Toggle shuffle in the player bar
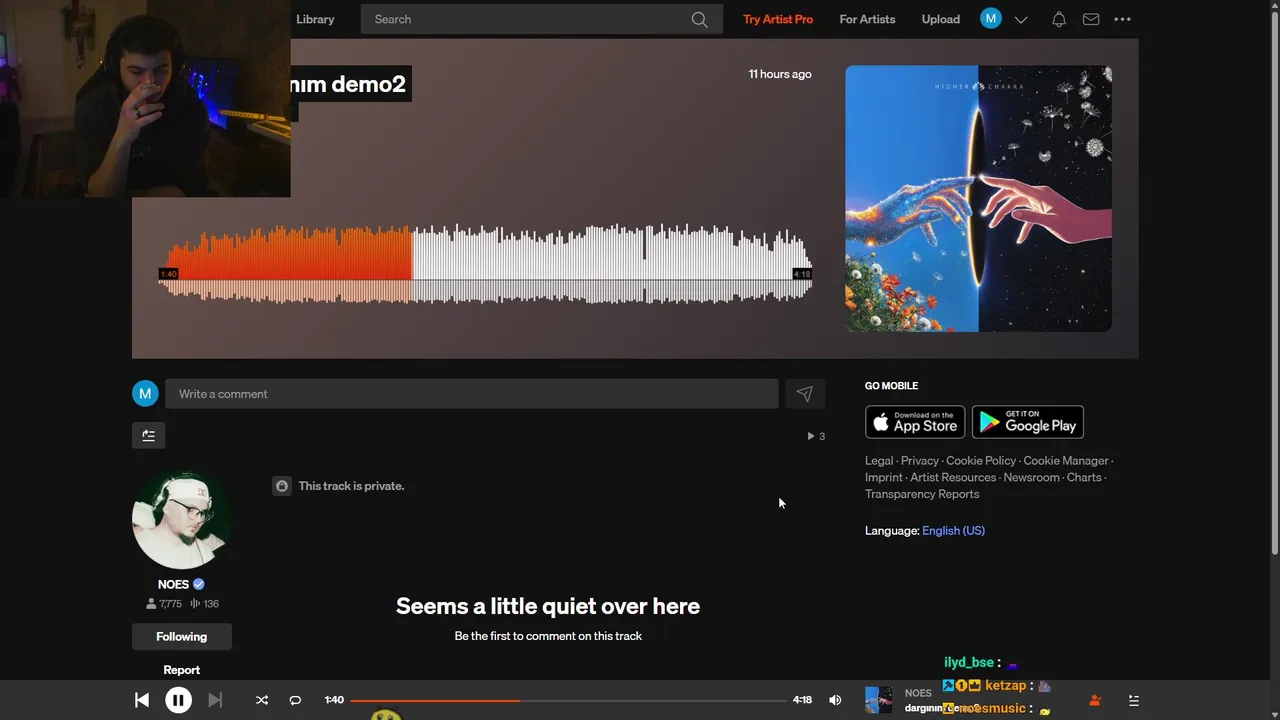Viewport: 1280px width, 720px height. (262, 700)
